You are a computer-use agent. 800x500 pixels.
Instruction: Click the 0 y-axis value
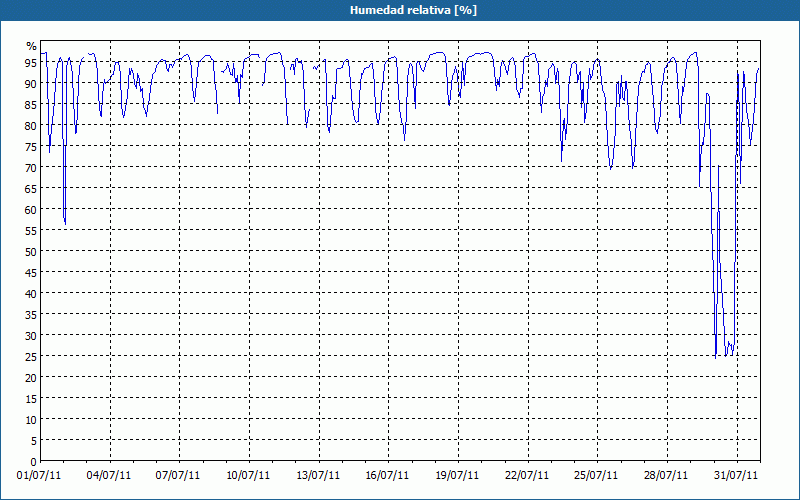pos(34,462)
